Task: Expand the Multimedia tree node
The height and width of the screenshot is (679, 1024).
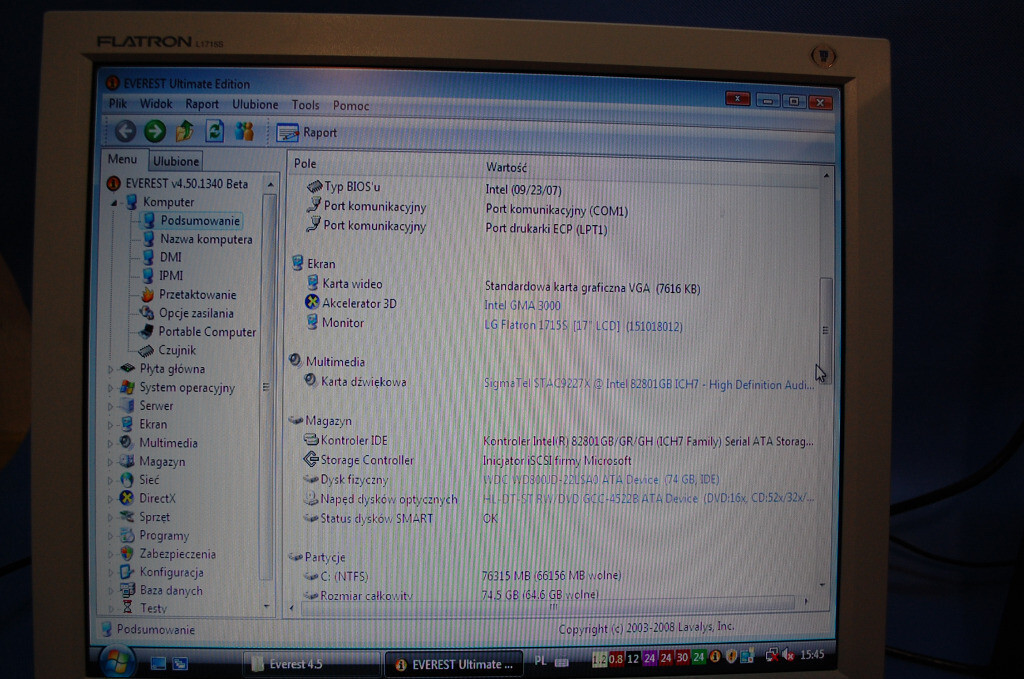Action: pos(110,443)
